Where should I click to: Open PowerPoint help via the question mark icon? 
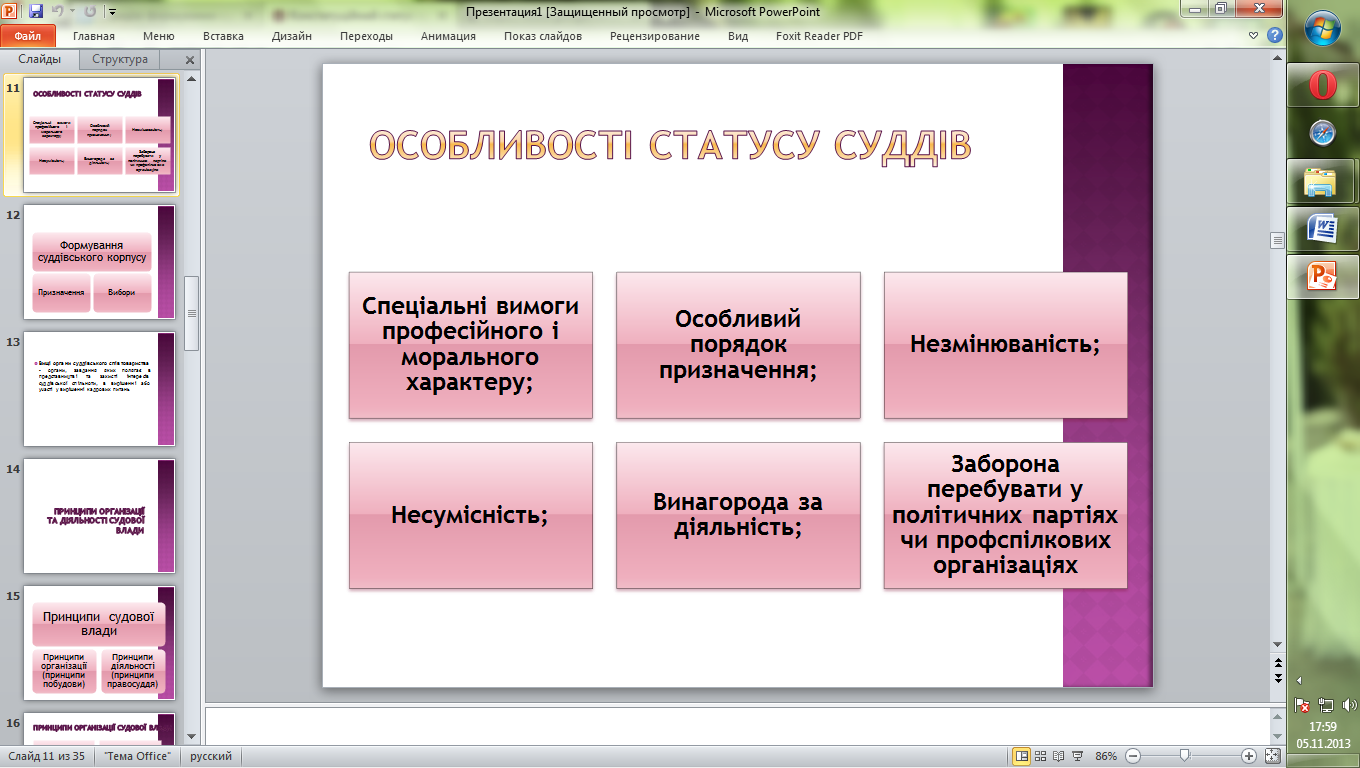1274,35
